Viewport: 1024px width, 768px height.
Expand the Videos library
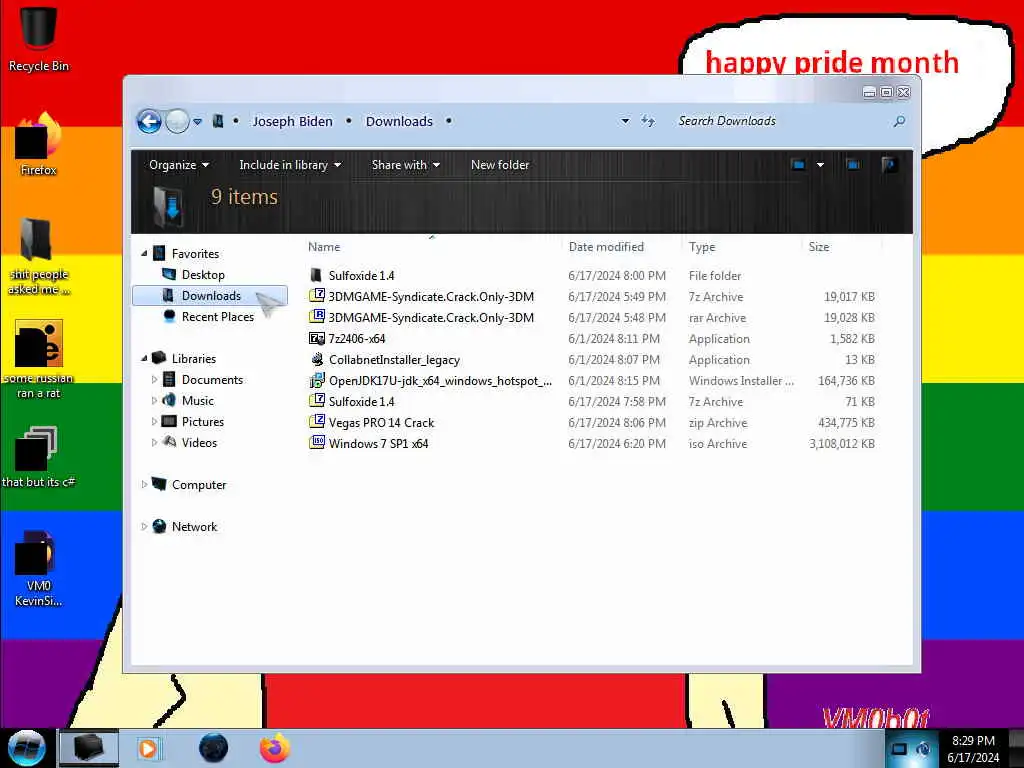click(154, 443)
